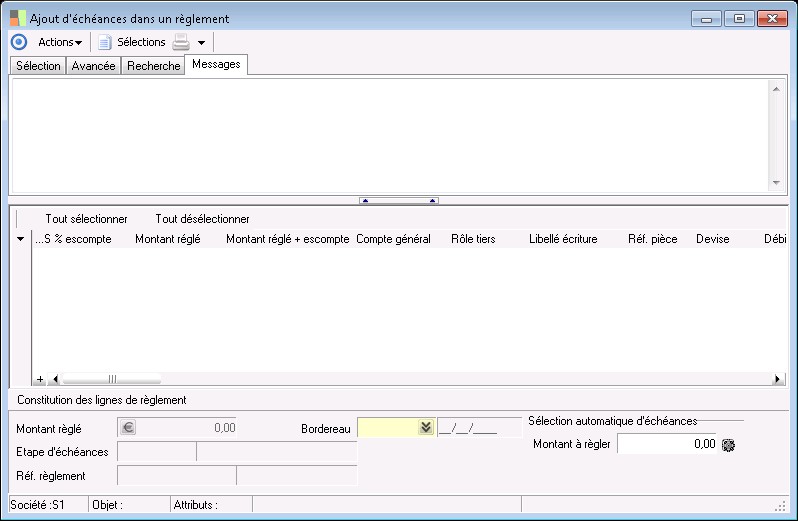The width and height of the screenshot is (798, 521).
Task: Click the application icon in title bar
Action: click(x=18, y=18)
